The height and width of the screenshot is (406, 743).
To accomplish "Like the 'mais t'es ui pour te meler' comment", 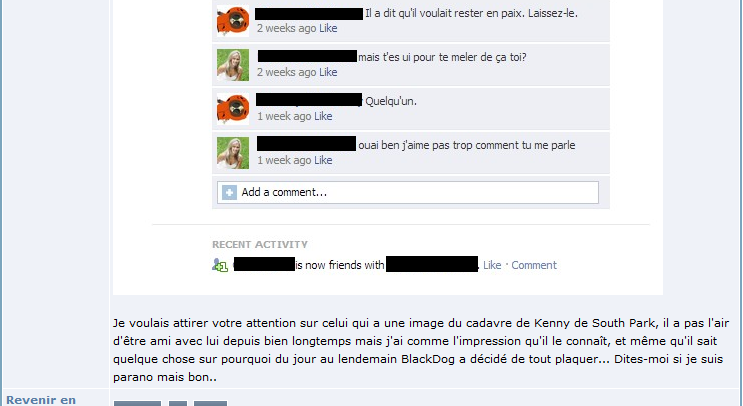I will 328,72.
